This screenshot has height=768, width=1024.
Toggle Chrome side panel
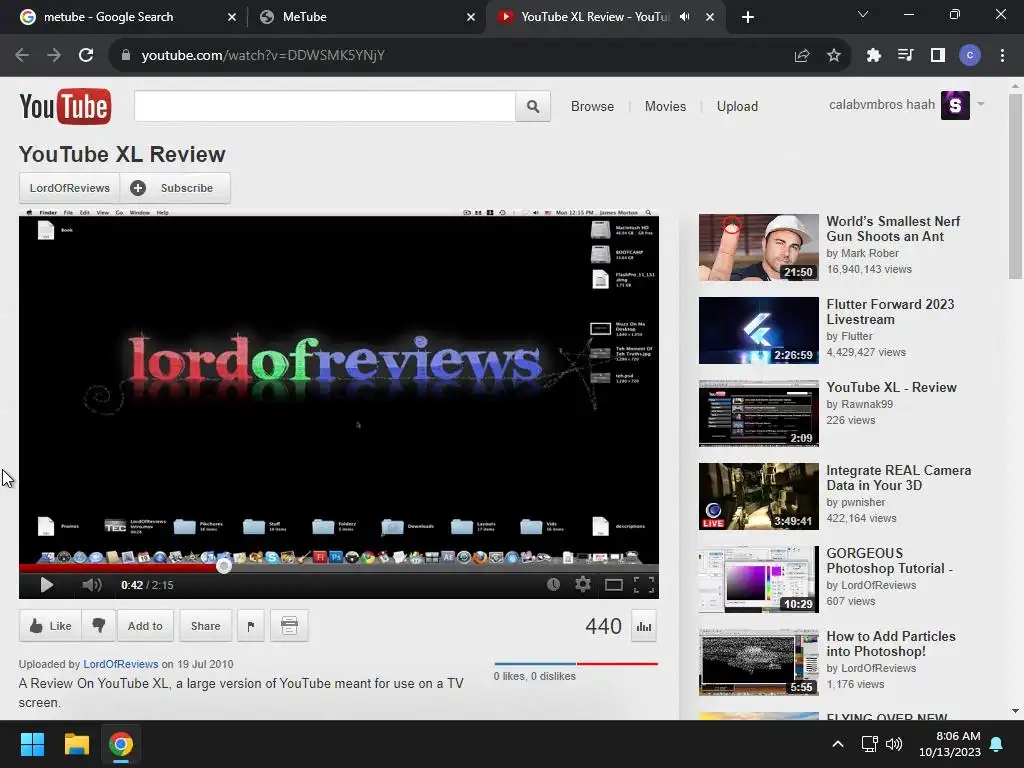click(x=938, y=56)
